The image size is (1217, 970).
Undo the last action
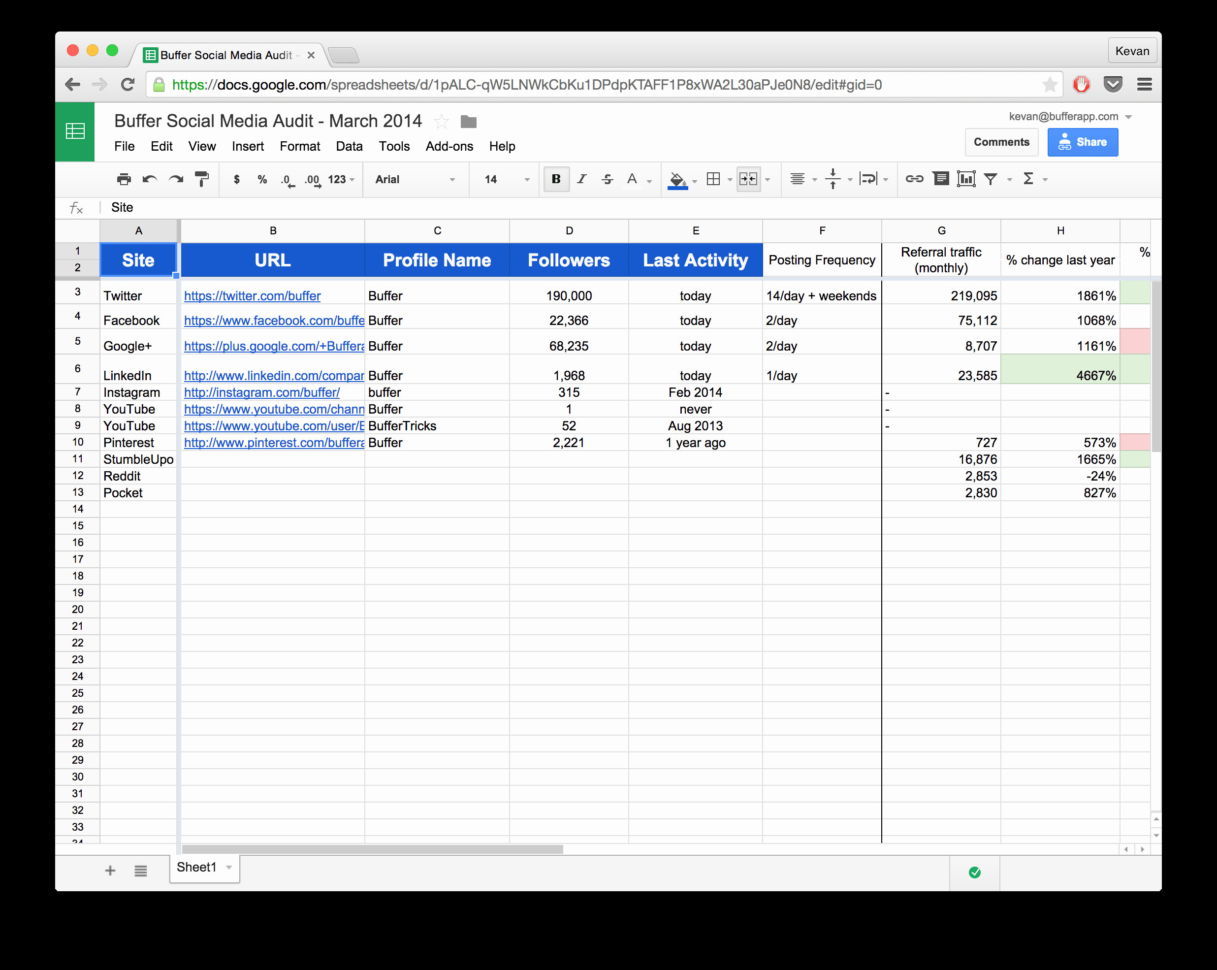click(x=149, y=179)
